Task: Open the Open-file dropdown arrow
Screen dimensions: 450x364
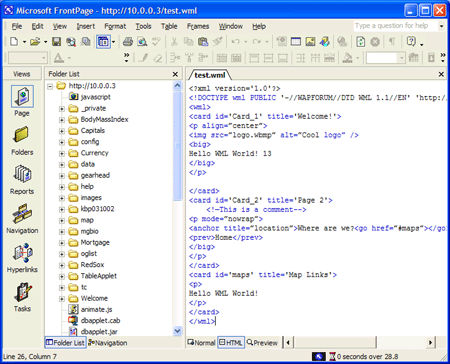Action: point(45,42)
